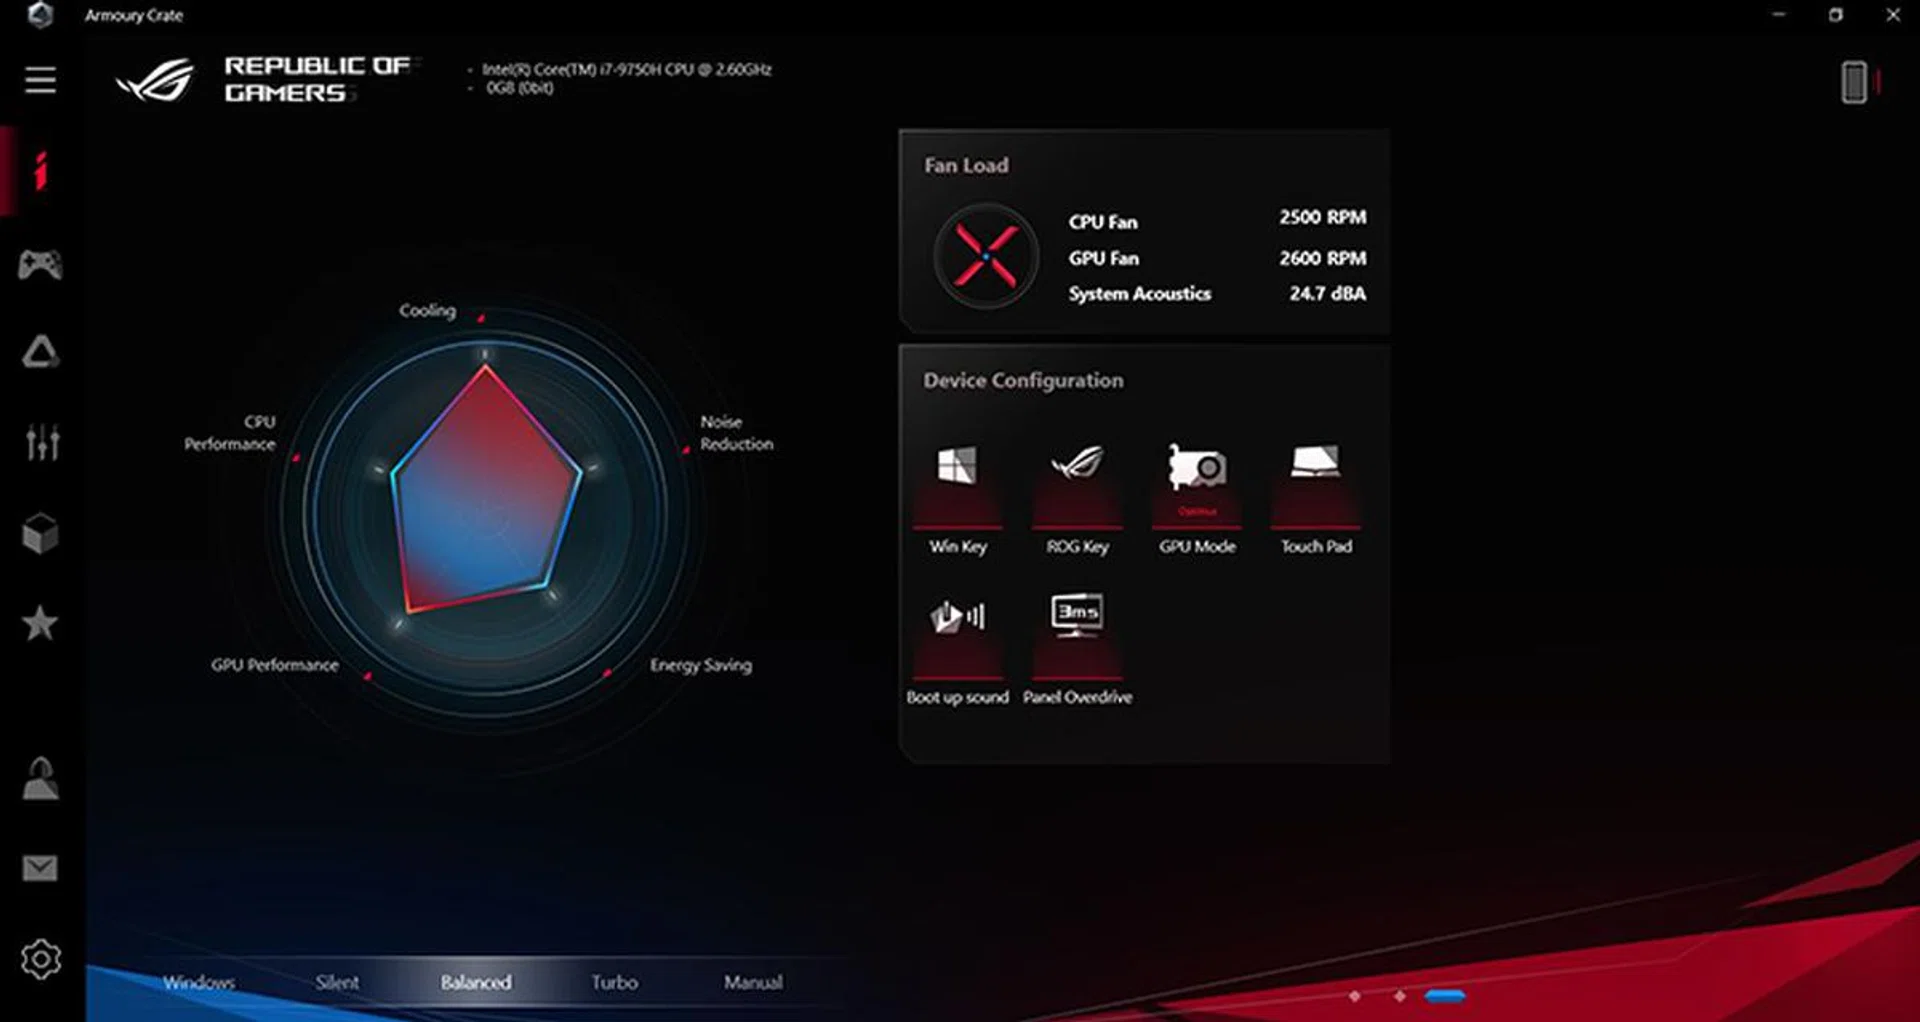Open Armoury Crate settings gear
This screenshot has height=1022, width=1920.
point(40,958)
